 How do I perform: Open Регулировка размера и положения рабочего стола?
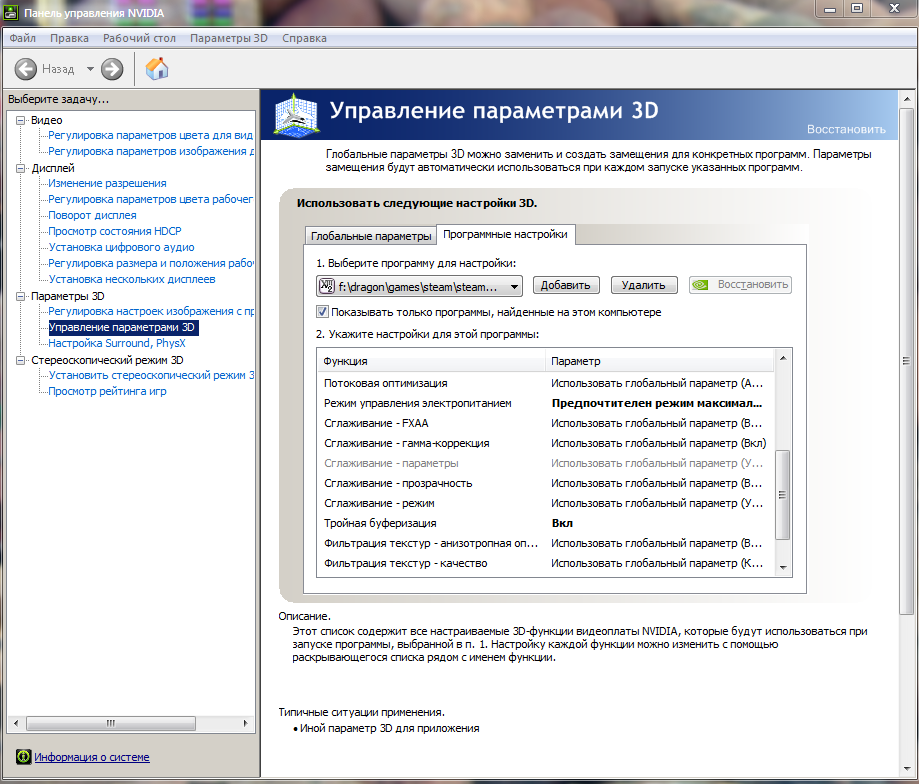click(151, 264)
